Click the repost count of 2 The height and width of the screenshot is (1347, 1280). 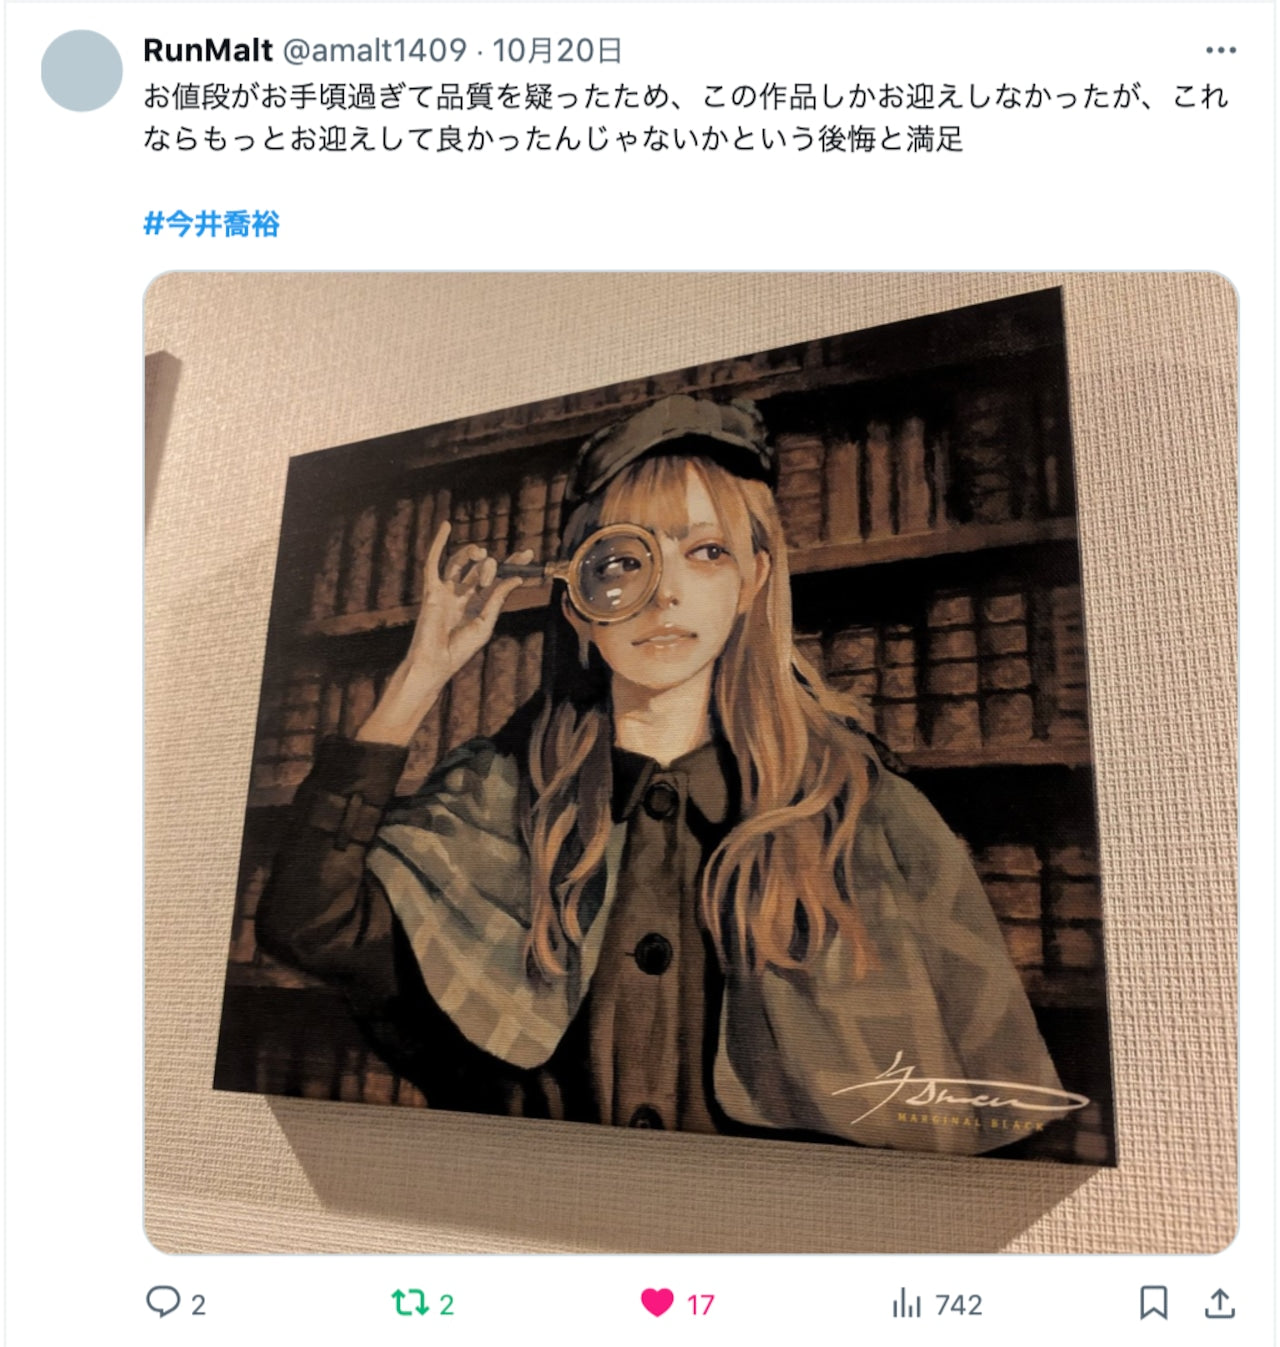(x=446, y=1304)
